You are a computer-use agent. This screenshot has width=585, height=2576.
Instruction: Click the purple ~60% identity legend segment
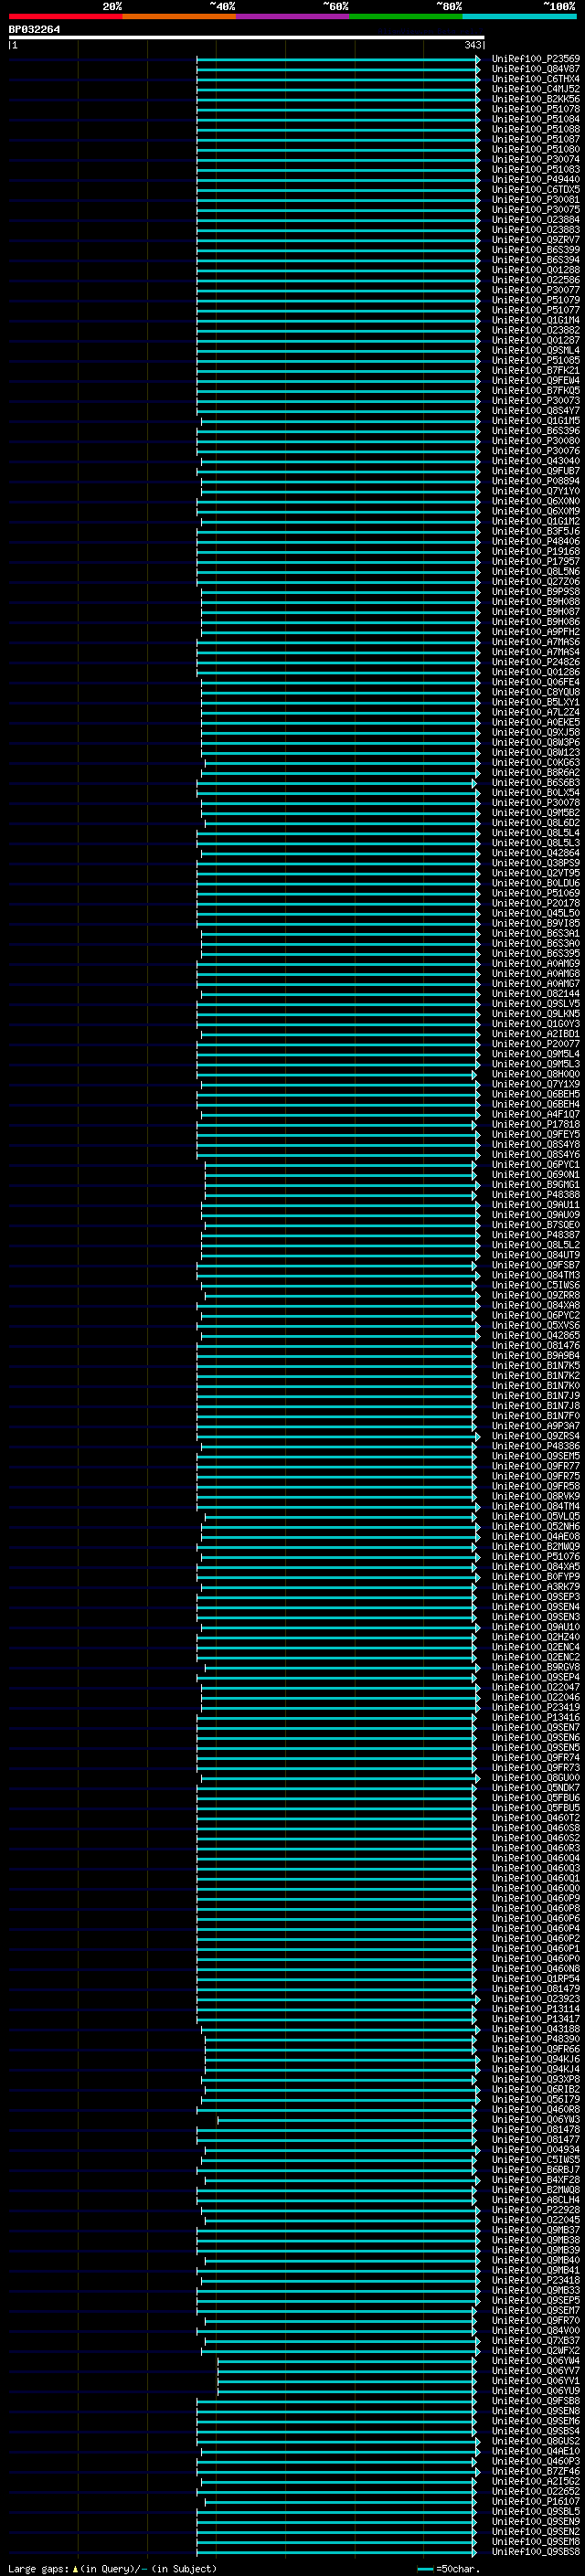[292, 16]
